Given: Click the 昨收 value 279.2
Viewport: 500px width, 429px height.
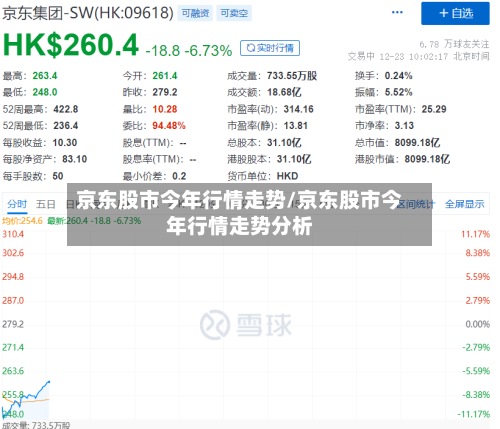Looking at the screenshot, I should (165, 92).
